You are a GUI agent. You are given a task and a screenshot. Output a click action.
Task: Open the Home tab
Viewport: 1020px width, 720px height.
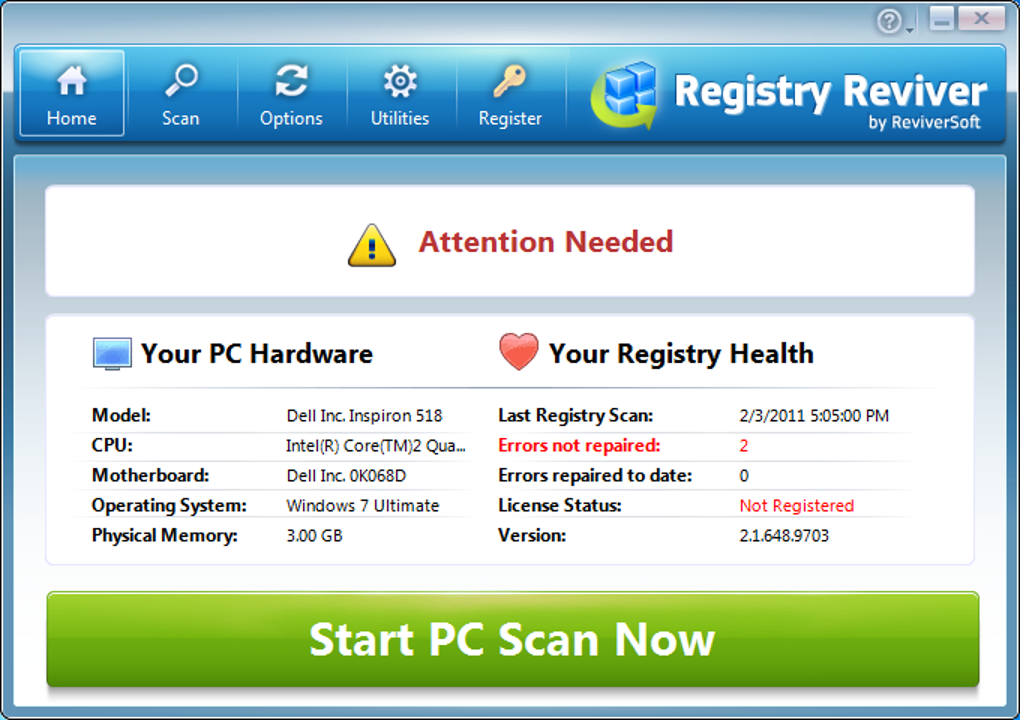pyautogui.click(x=72, y=93)
